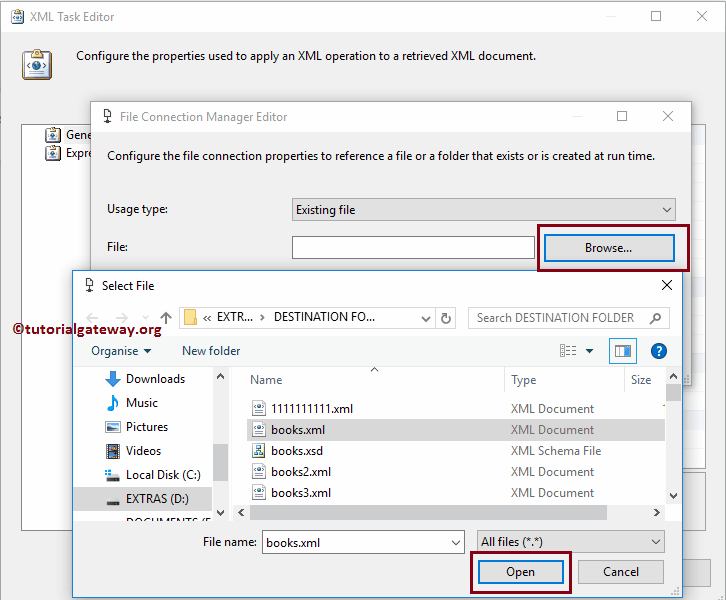Click the EXTRAS drive icon
Viewport: 726px width, 600px height.
[113, 501]
